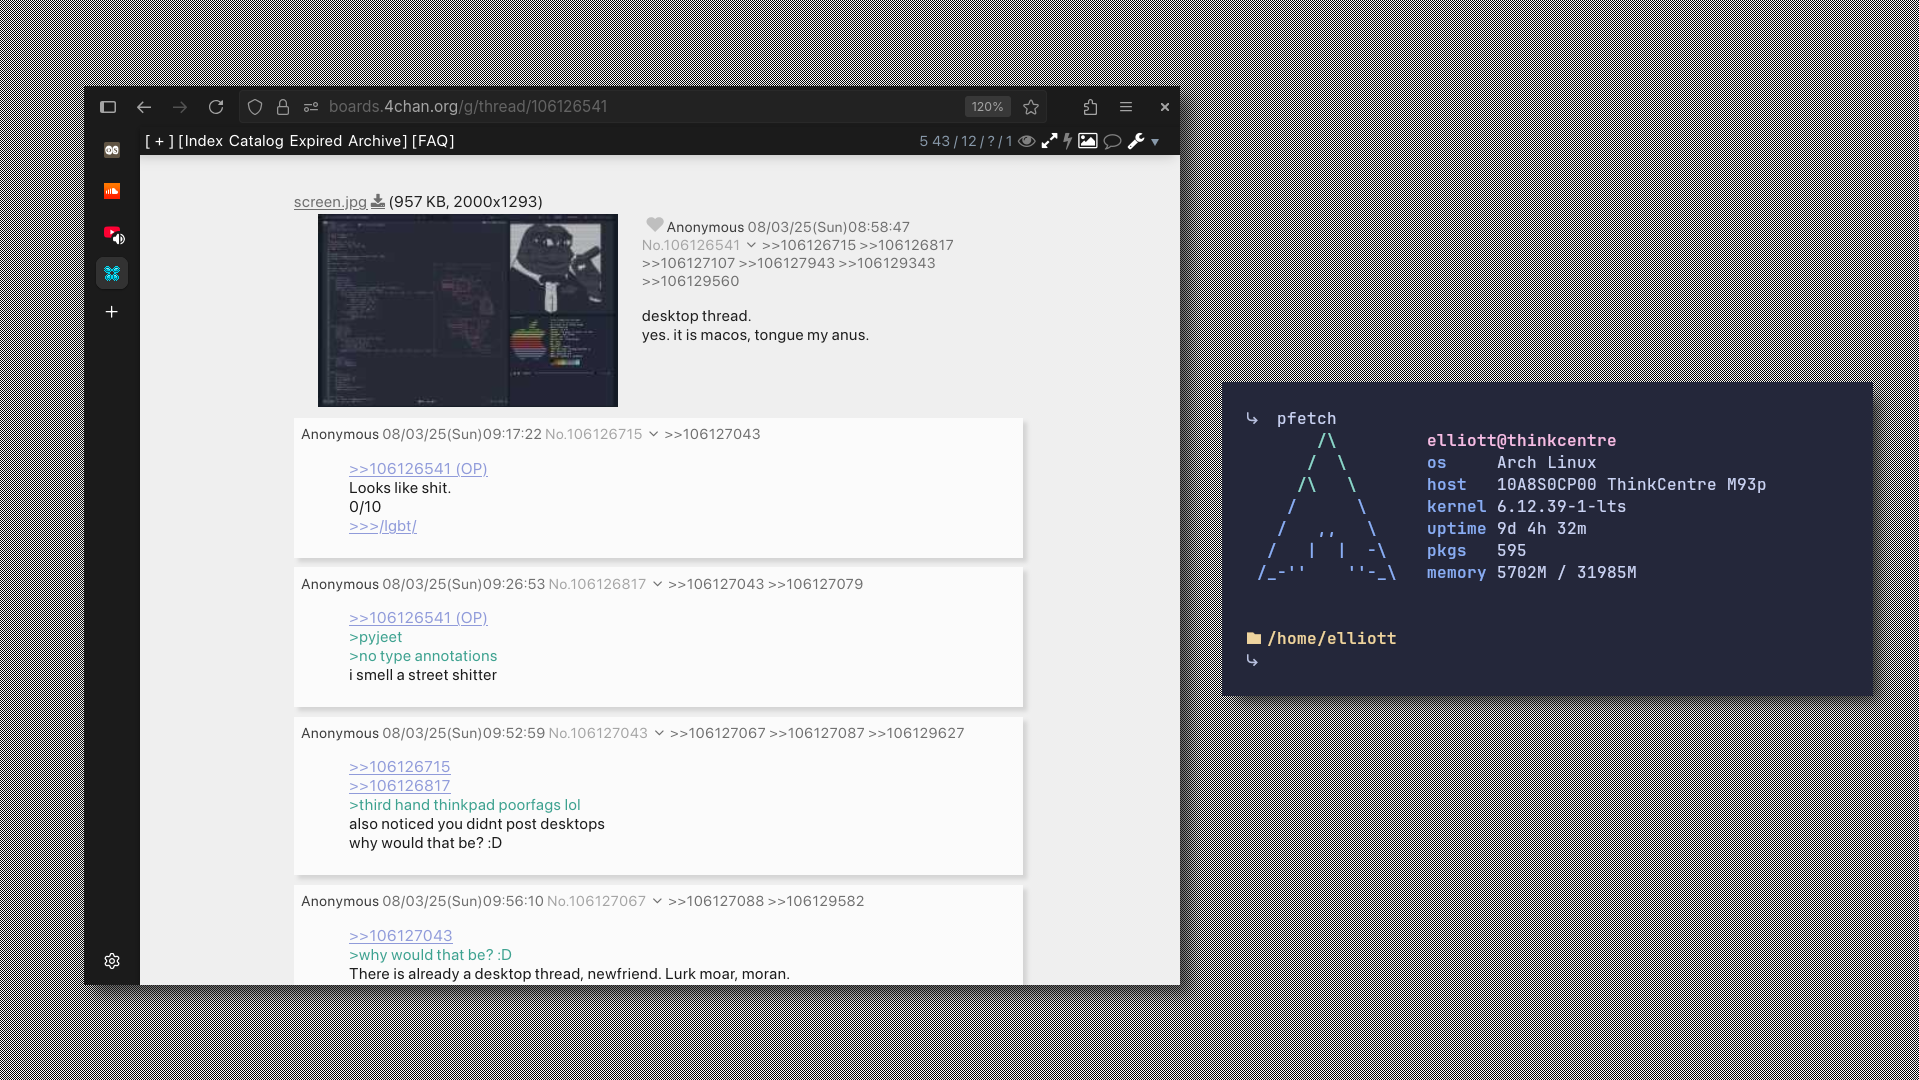The image size is (1919, 1080).
Task: Click OP backlink >>106129343
Action: click(x=887, y=263)
